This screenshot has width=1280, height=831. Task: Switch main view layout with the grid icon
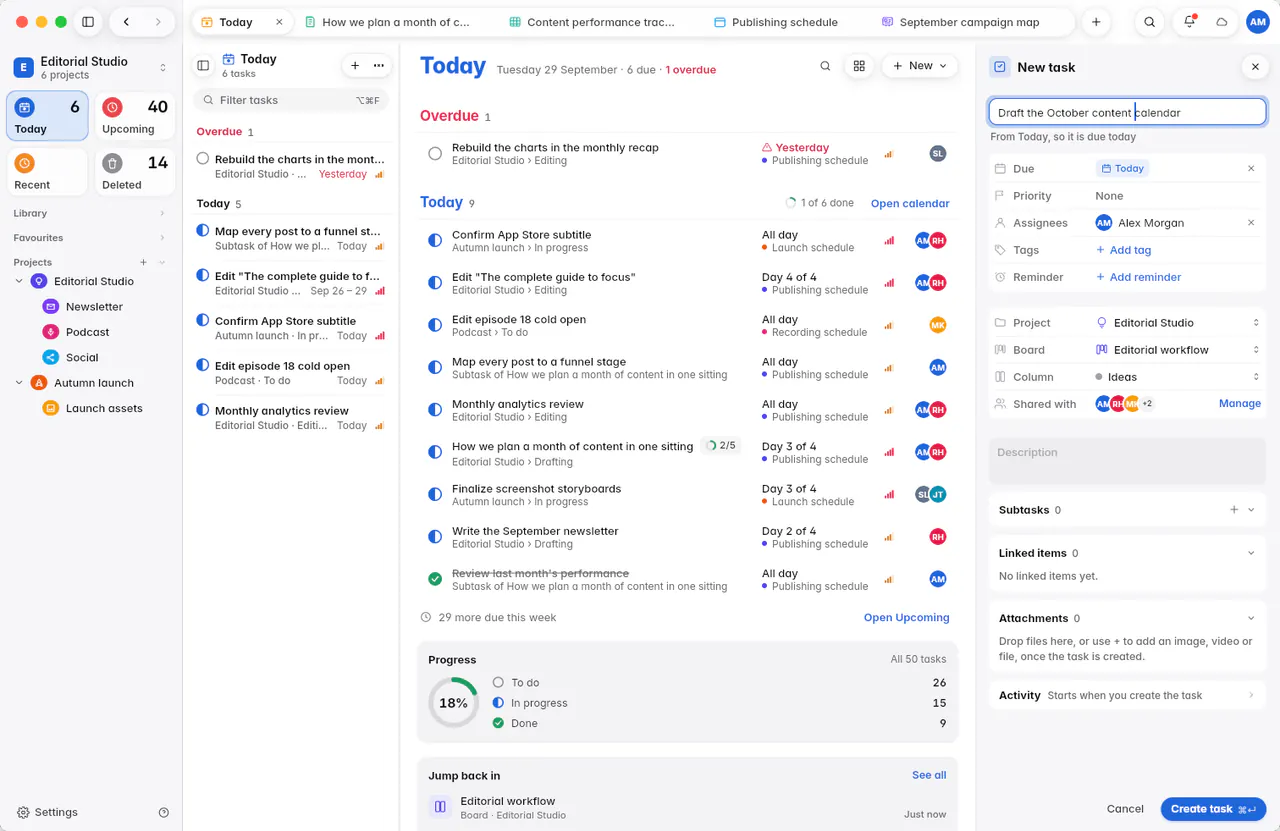tap(859, 66)
